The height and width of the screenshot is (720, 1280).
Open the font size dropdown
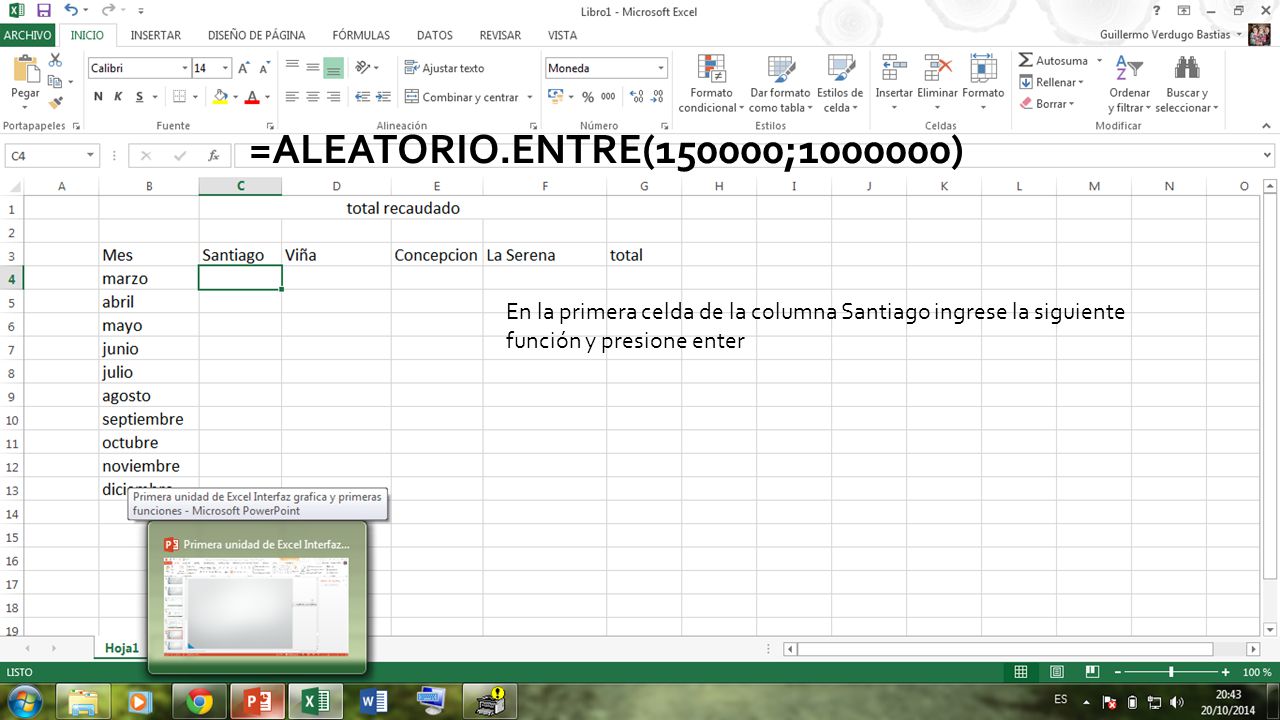226,68
